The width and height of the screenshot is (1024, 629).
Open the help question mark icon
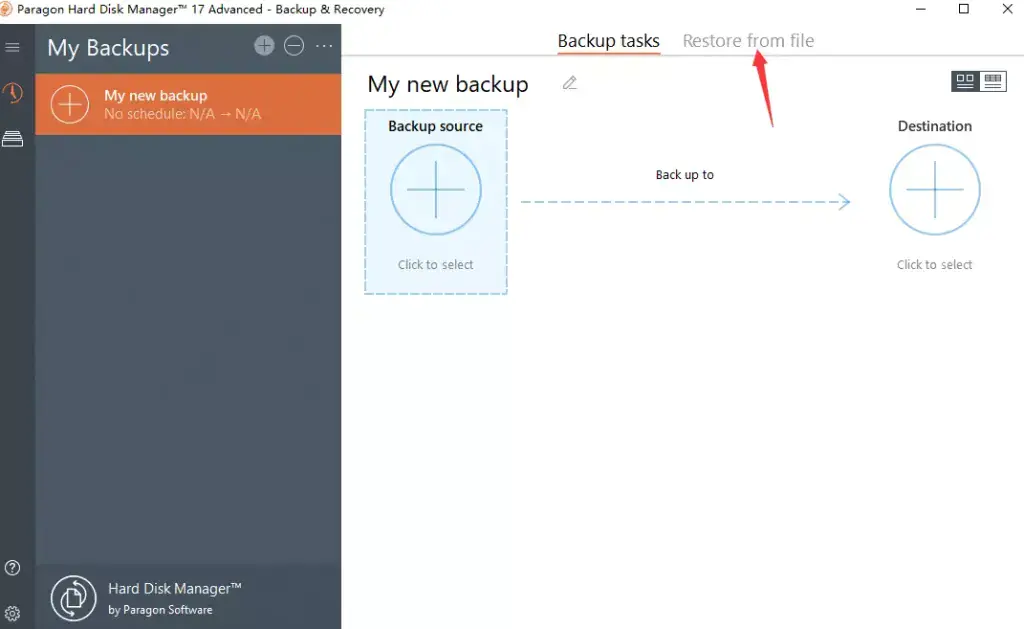[x=12, y=568]
